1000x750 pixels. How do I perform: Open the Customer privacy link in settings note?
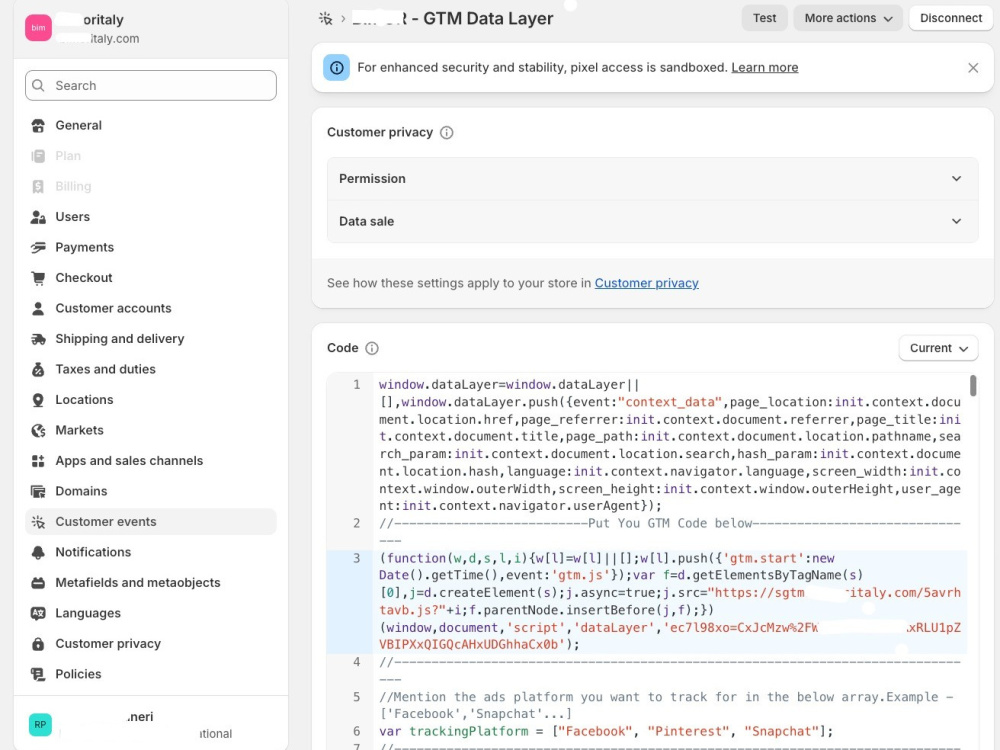click(646, 283)
